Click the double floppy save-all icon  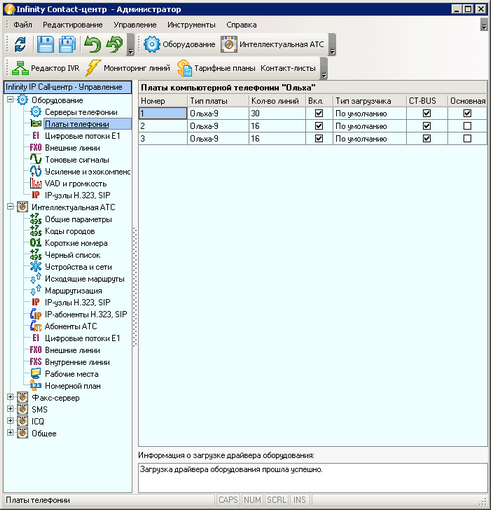pyautogui.click(x=67, y=44)
